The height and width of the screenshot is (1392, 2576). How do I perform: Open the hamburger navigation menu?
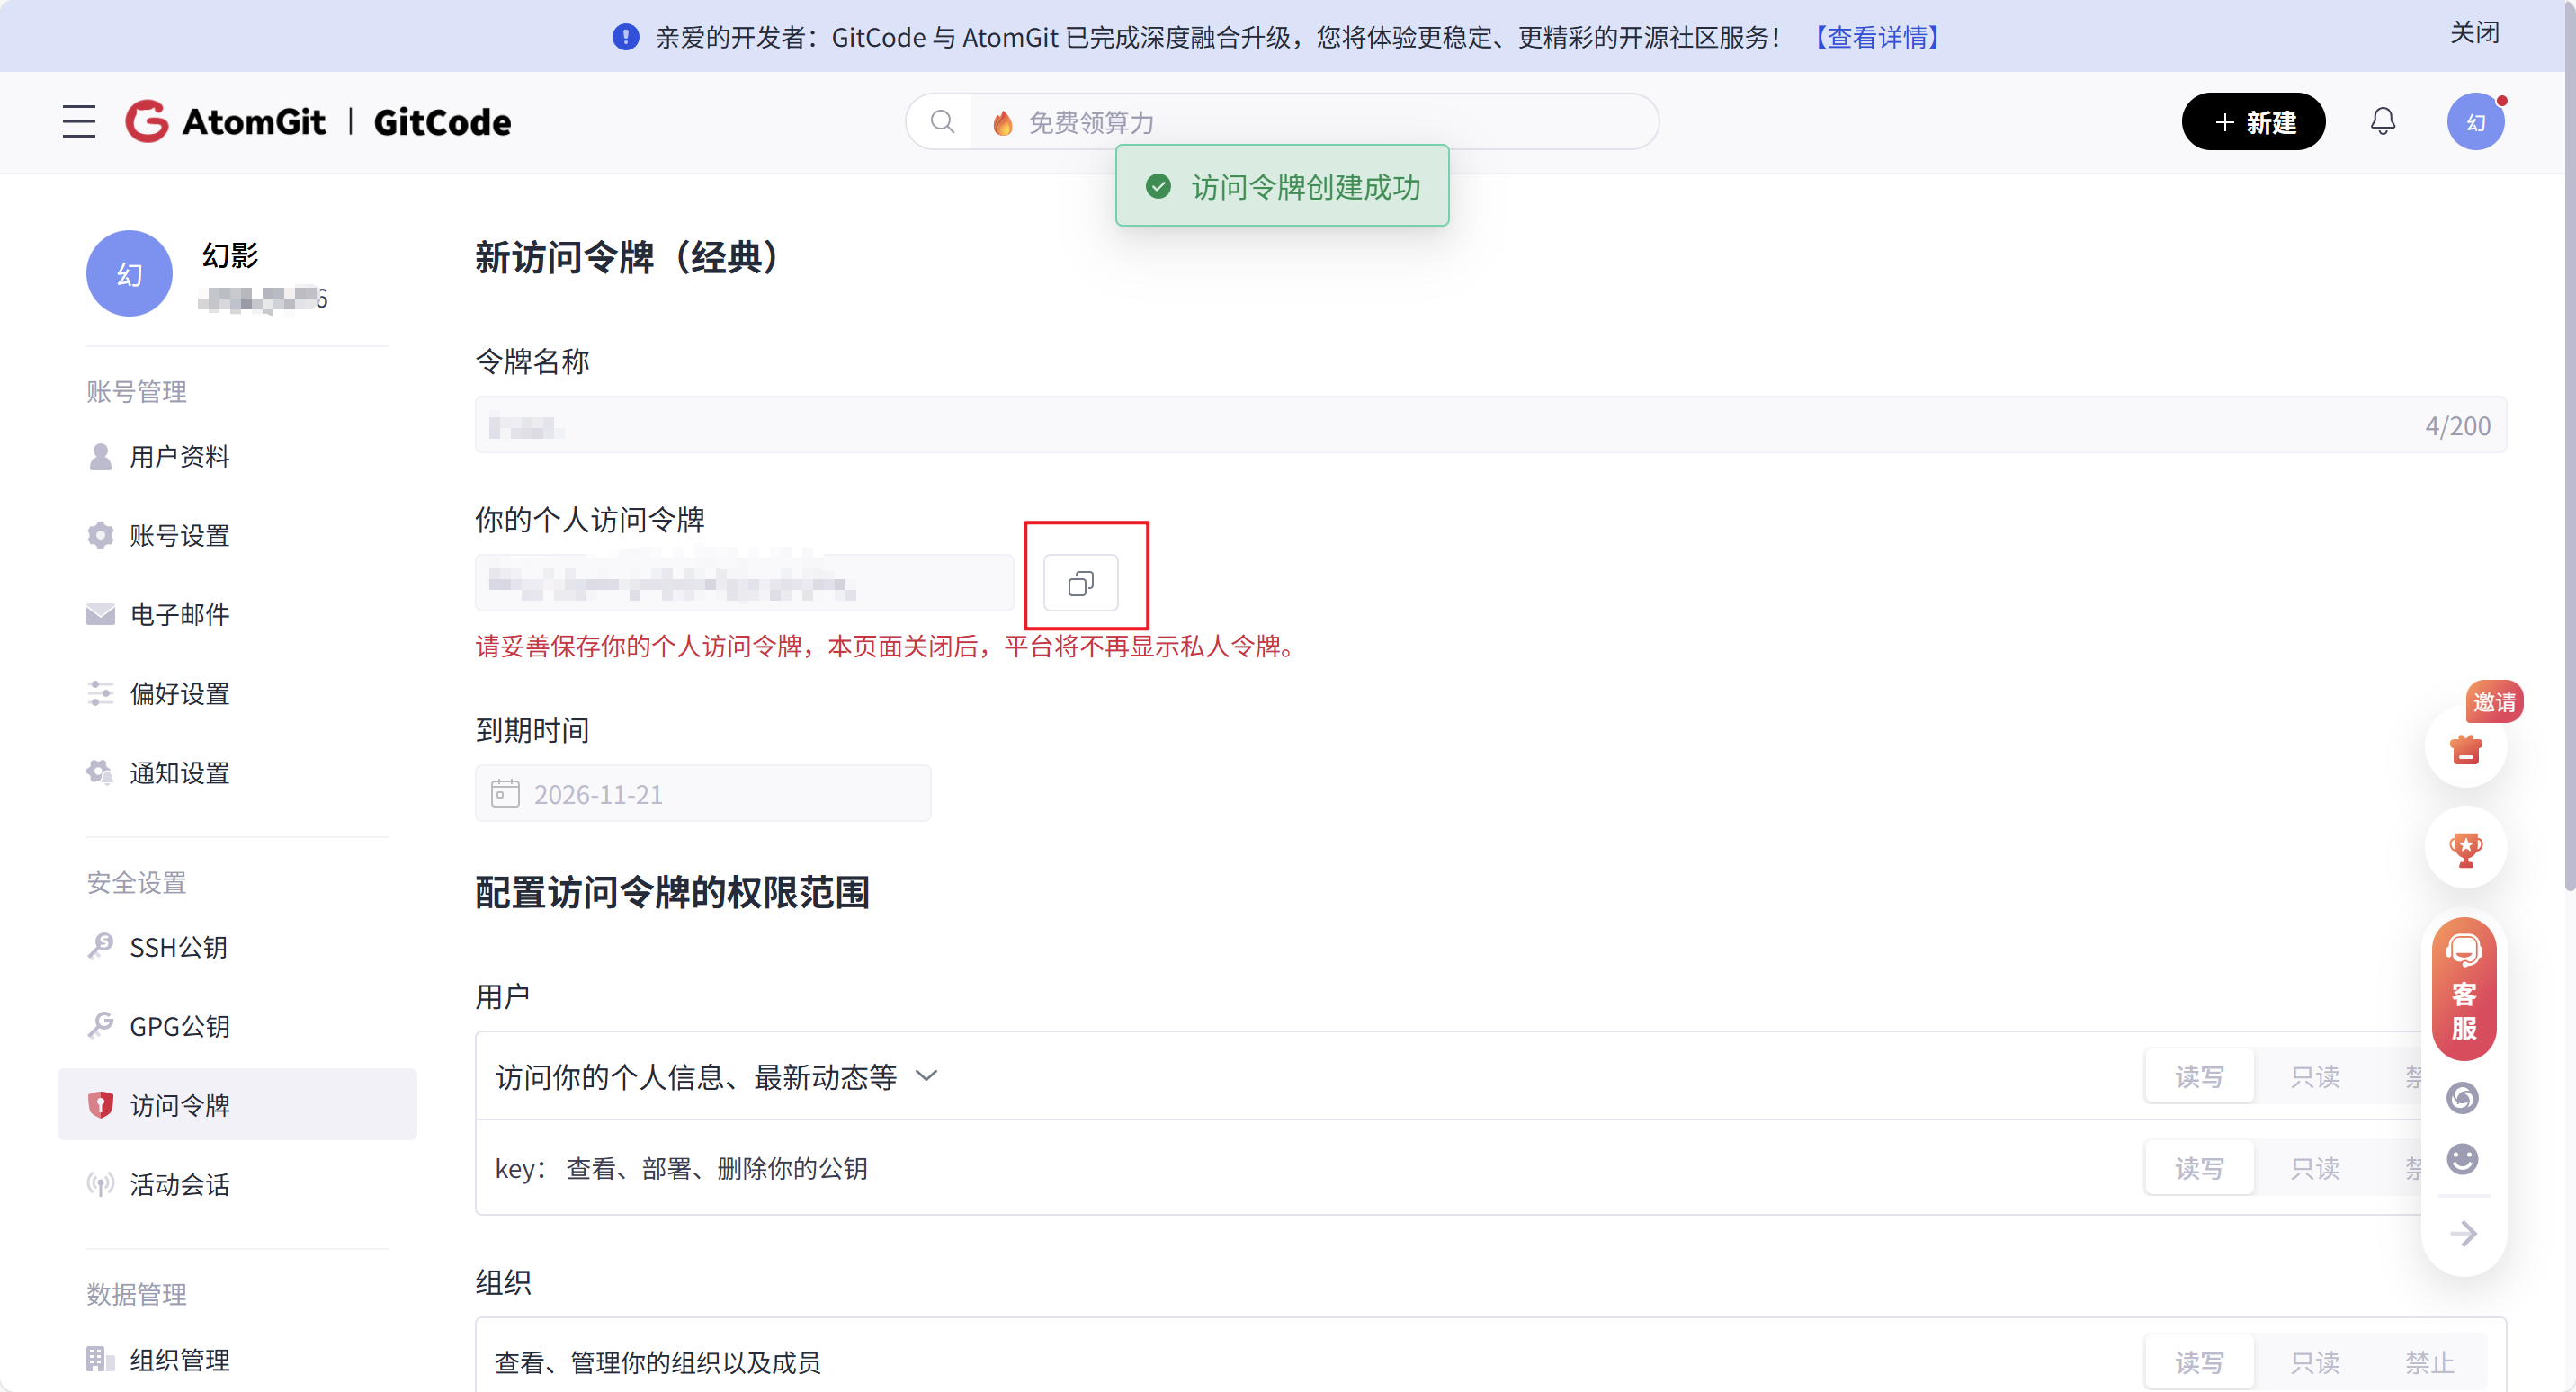[79, 122]
